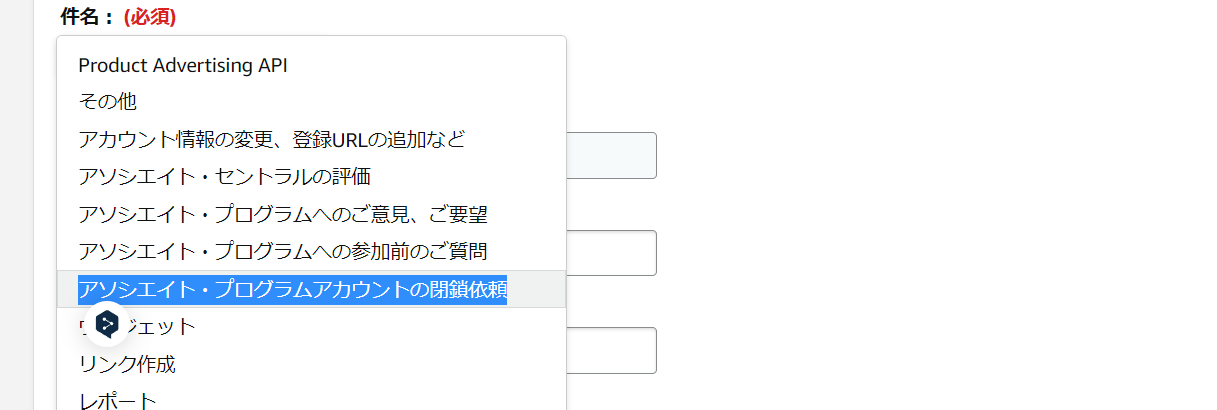Image resolution: width=1217 pixels, height=410 pixels.
Task: Focus the middle white text input field
Action: point(611,253)
